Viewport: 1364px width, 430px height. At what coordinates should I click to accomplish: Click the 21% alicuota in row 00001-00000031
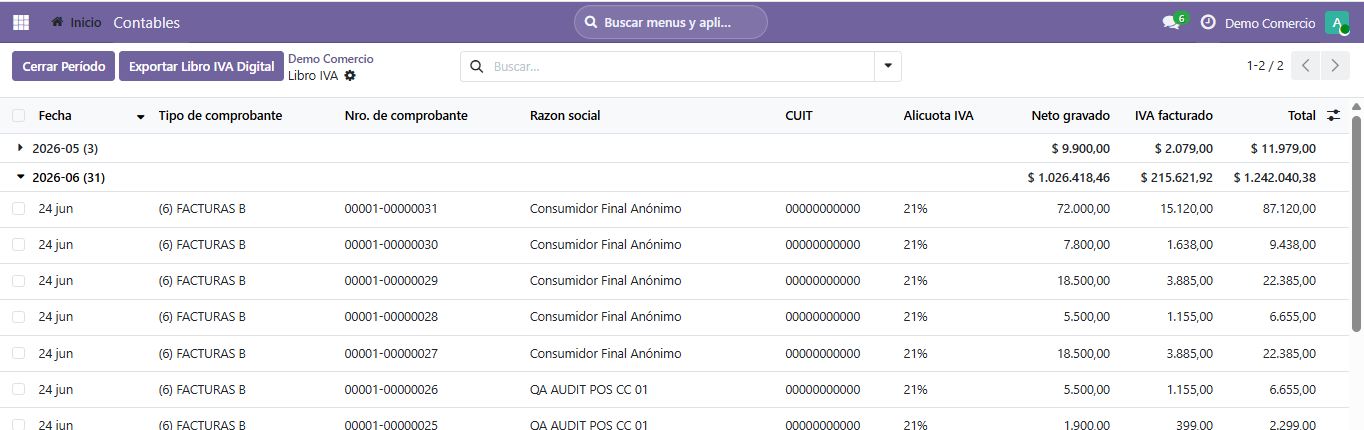coord(915,209)
